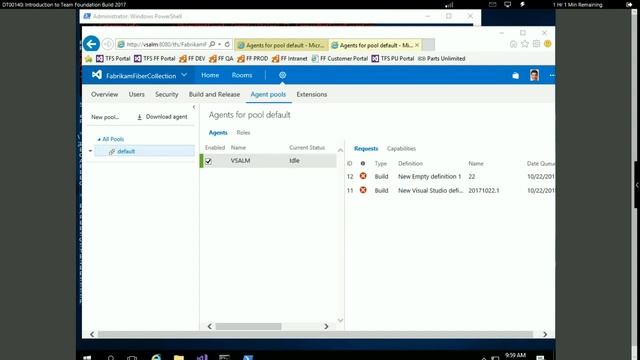Image resolution: width=640 pixels, height=360 pixels.
Task: Open the dropdown arrow beside default pool
Action: click(x=90, y=151)
